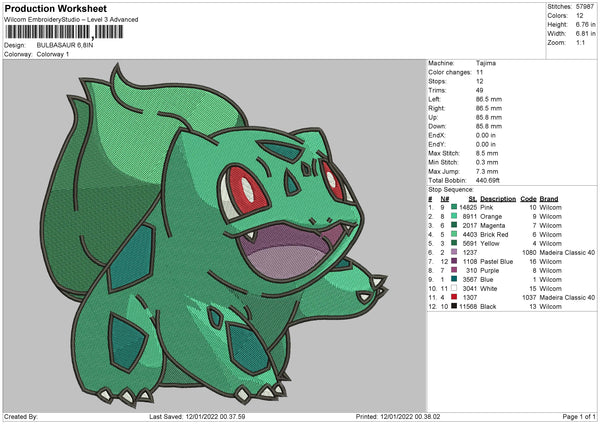Screen dimensions: 600x424
Task: Click the stitch count "11568" in the Black row
Action: (x=468, y=306)
